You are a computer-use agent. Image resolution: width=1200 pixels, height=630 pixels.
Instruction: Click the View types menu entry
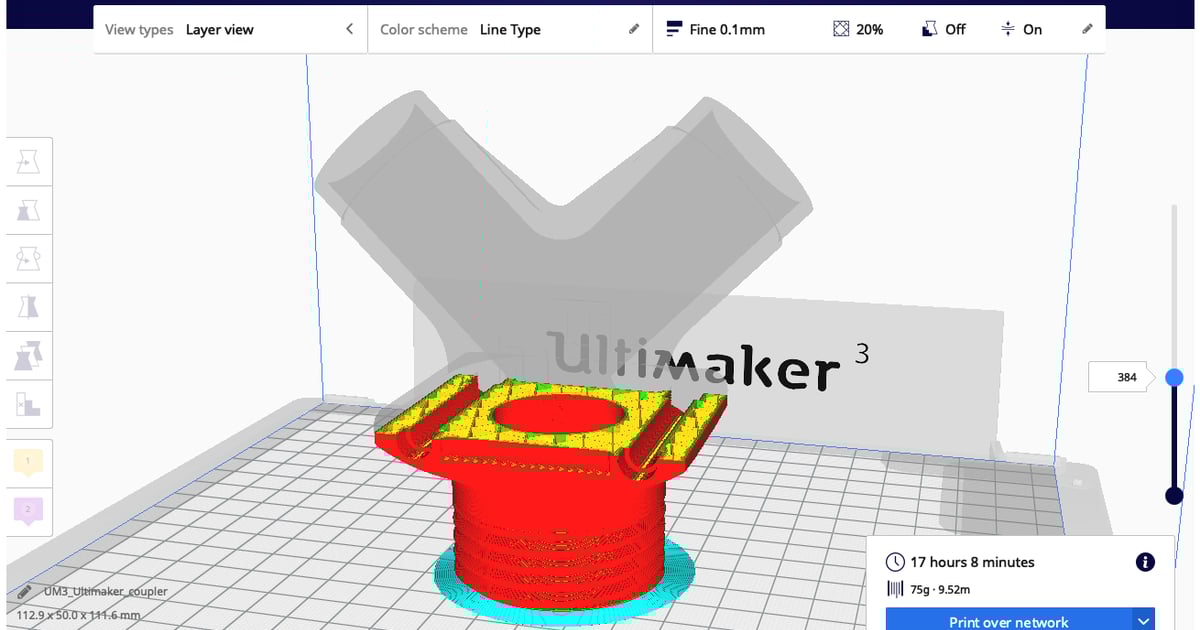(x=139, y=29)
